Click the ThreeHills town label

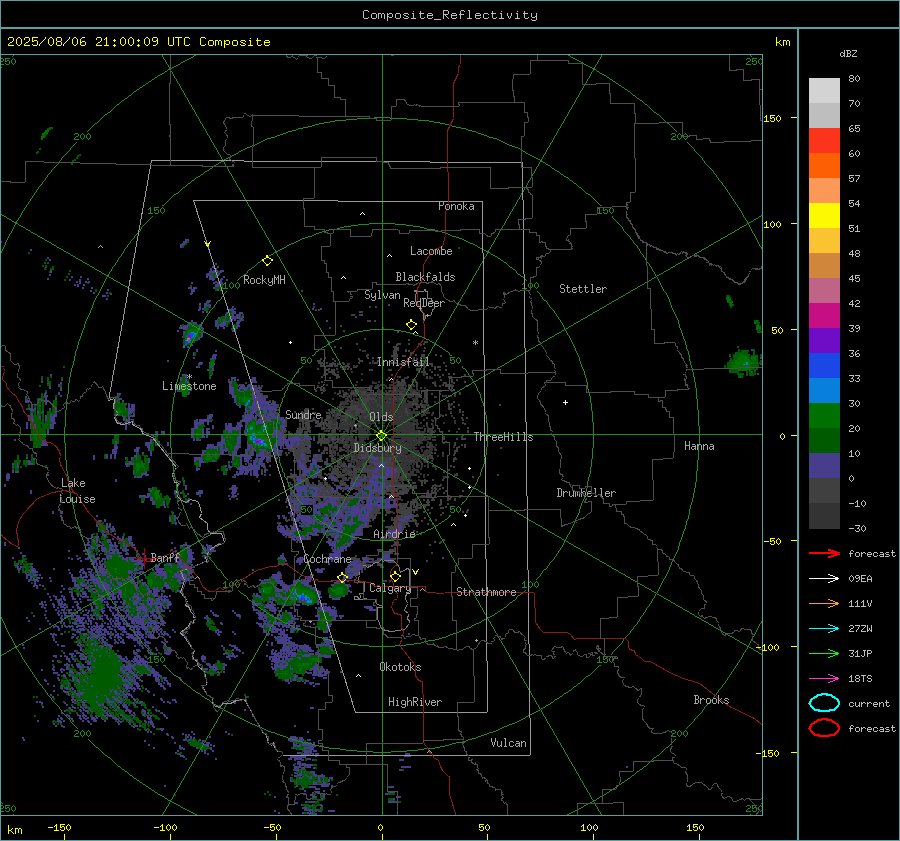(503, 437)
